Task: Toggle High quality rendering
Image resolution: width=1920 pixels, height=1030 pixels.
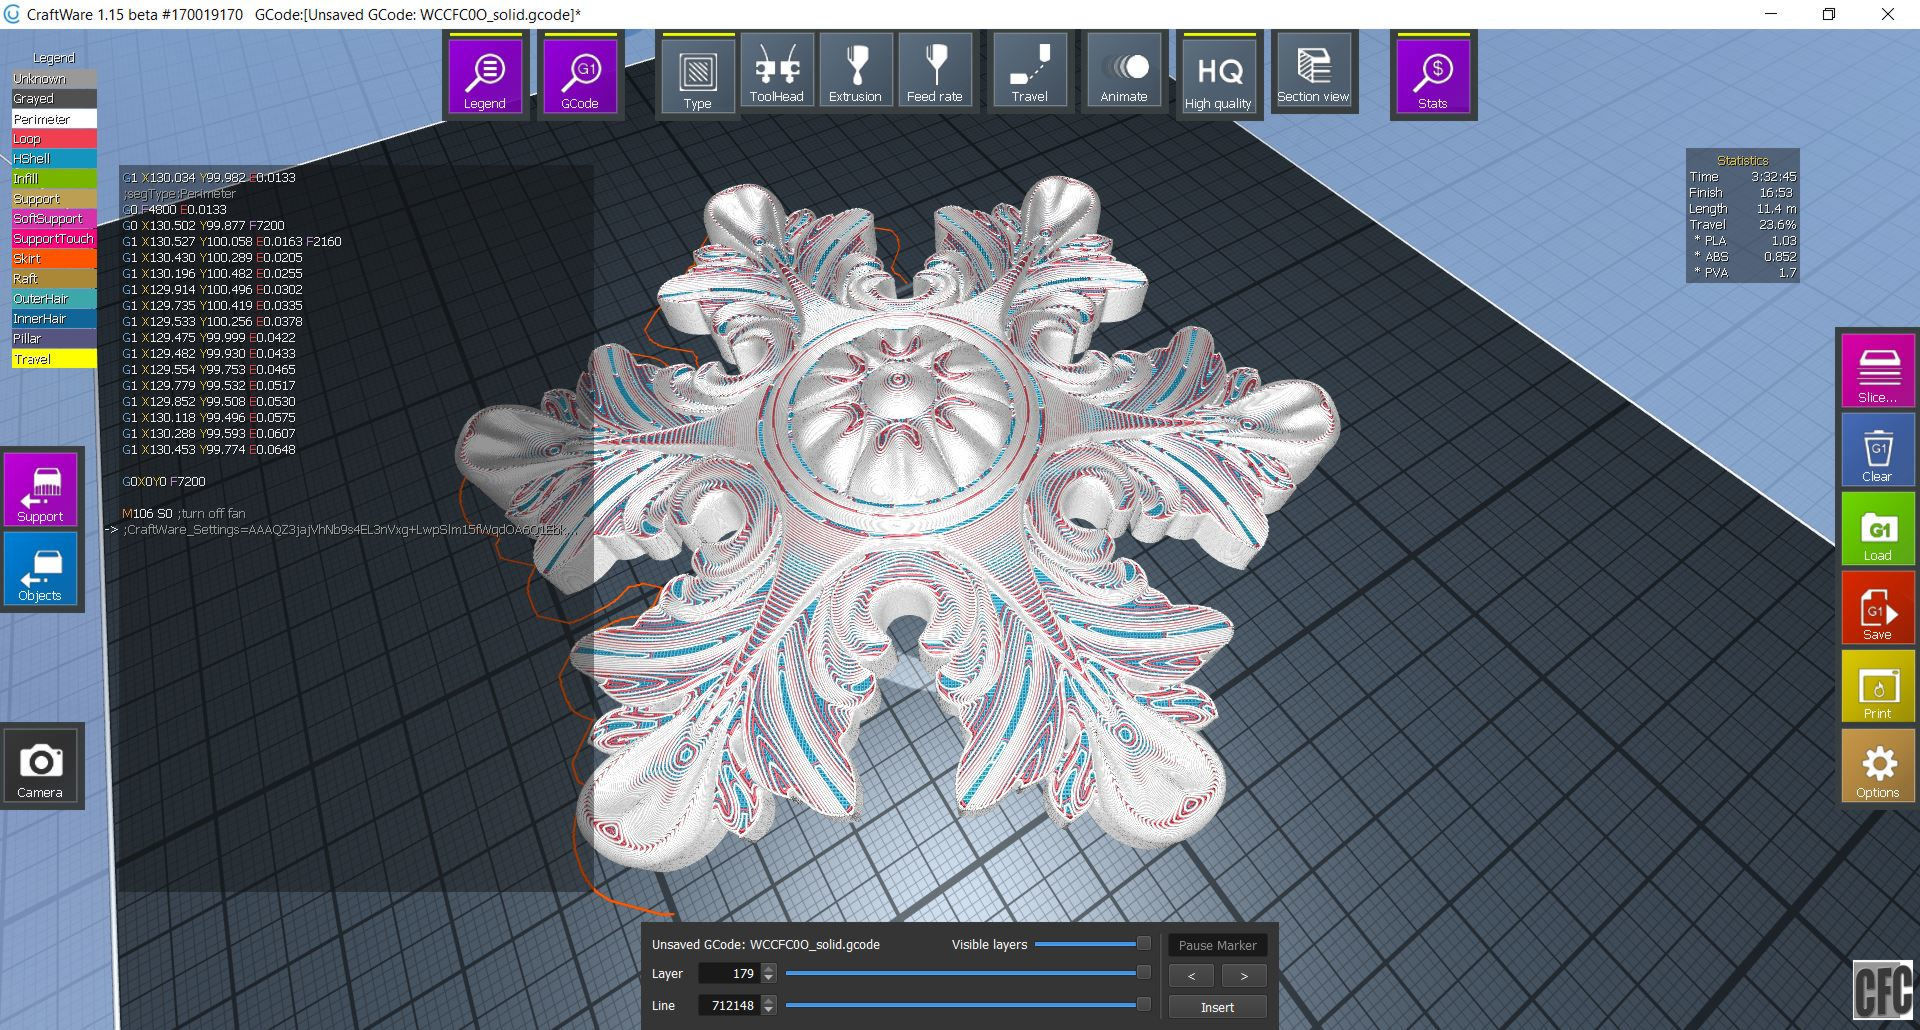Action: point(1218,76)
